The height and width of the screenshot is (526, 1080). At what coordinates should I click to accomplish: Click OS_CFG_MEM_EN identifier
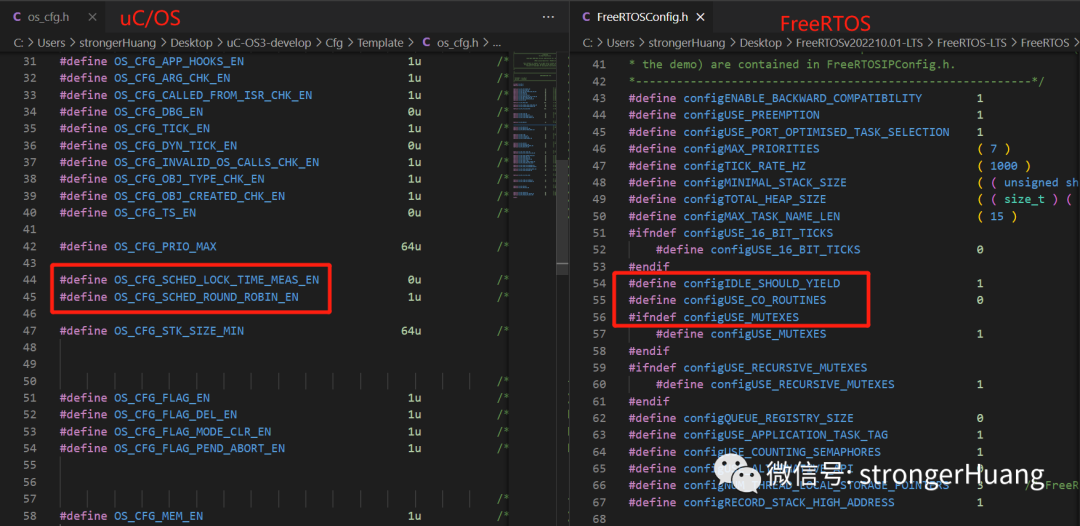(x=158, y=516)
